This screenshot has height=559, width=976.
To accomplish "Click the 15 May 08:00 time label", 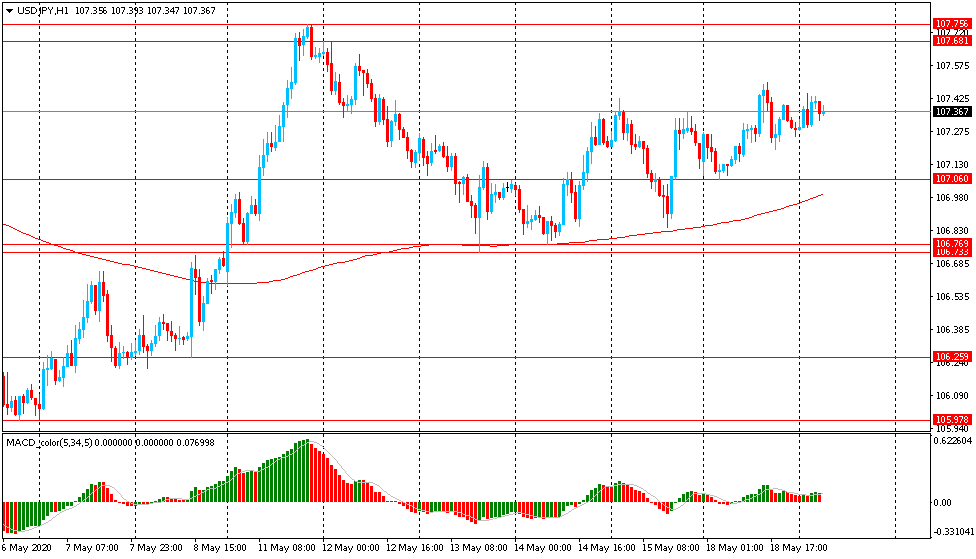I will (671, 548).
